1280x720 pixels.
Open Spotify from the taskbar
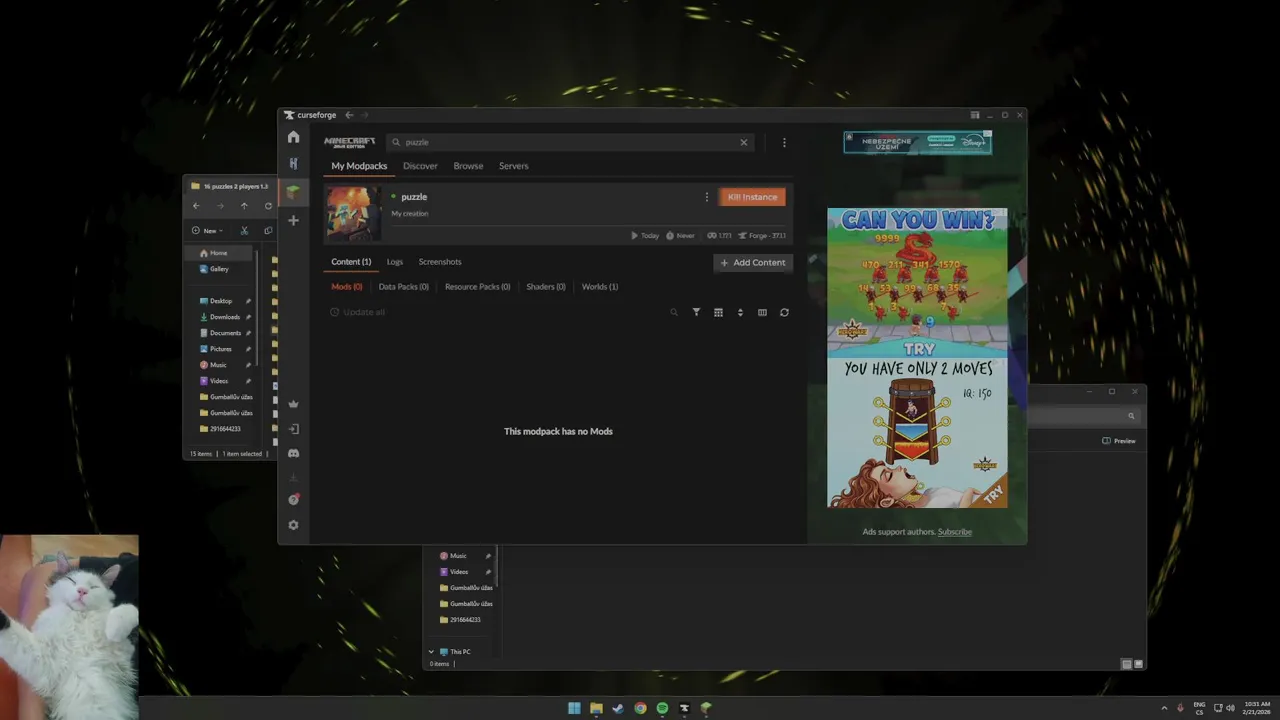[662, 708]
